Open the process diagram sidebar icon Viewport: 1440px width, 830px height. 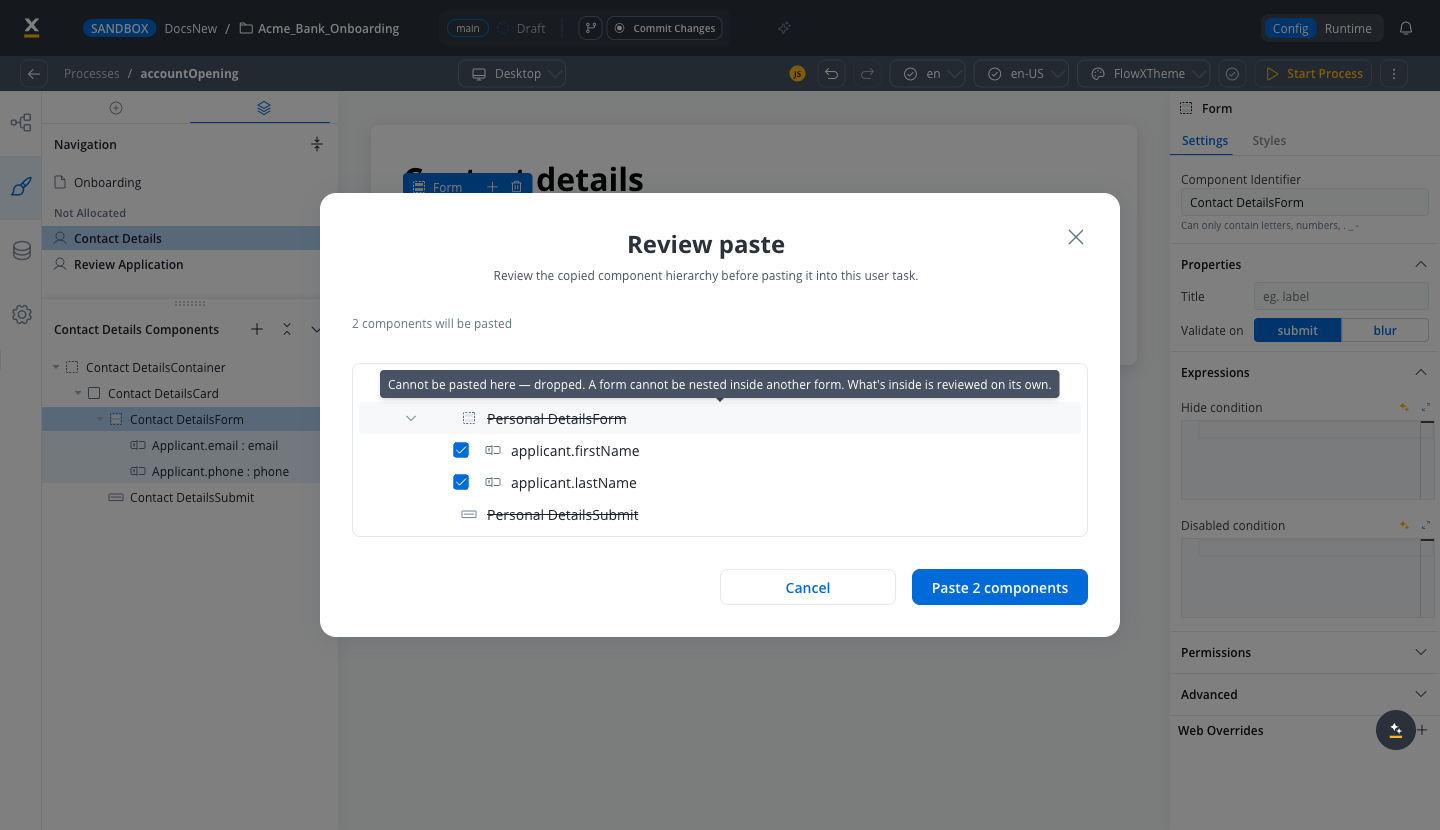click(21, 123)
